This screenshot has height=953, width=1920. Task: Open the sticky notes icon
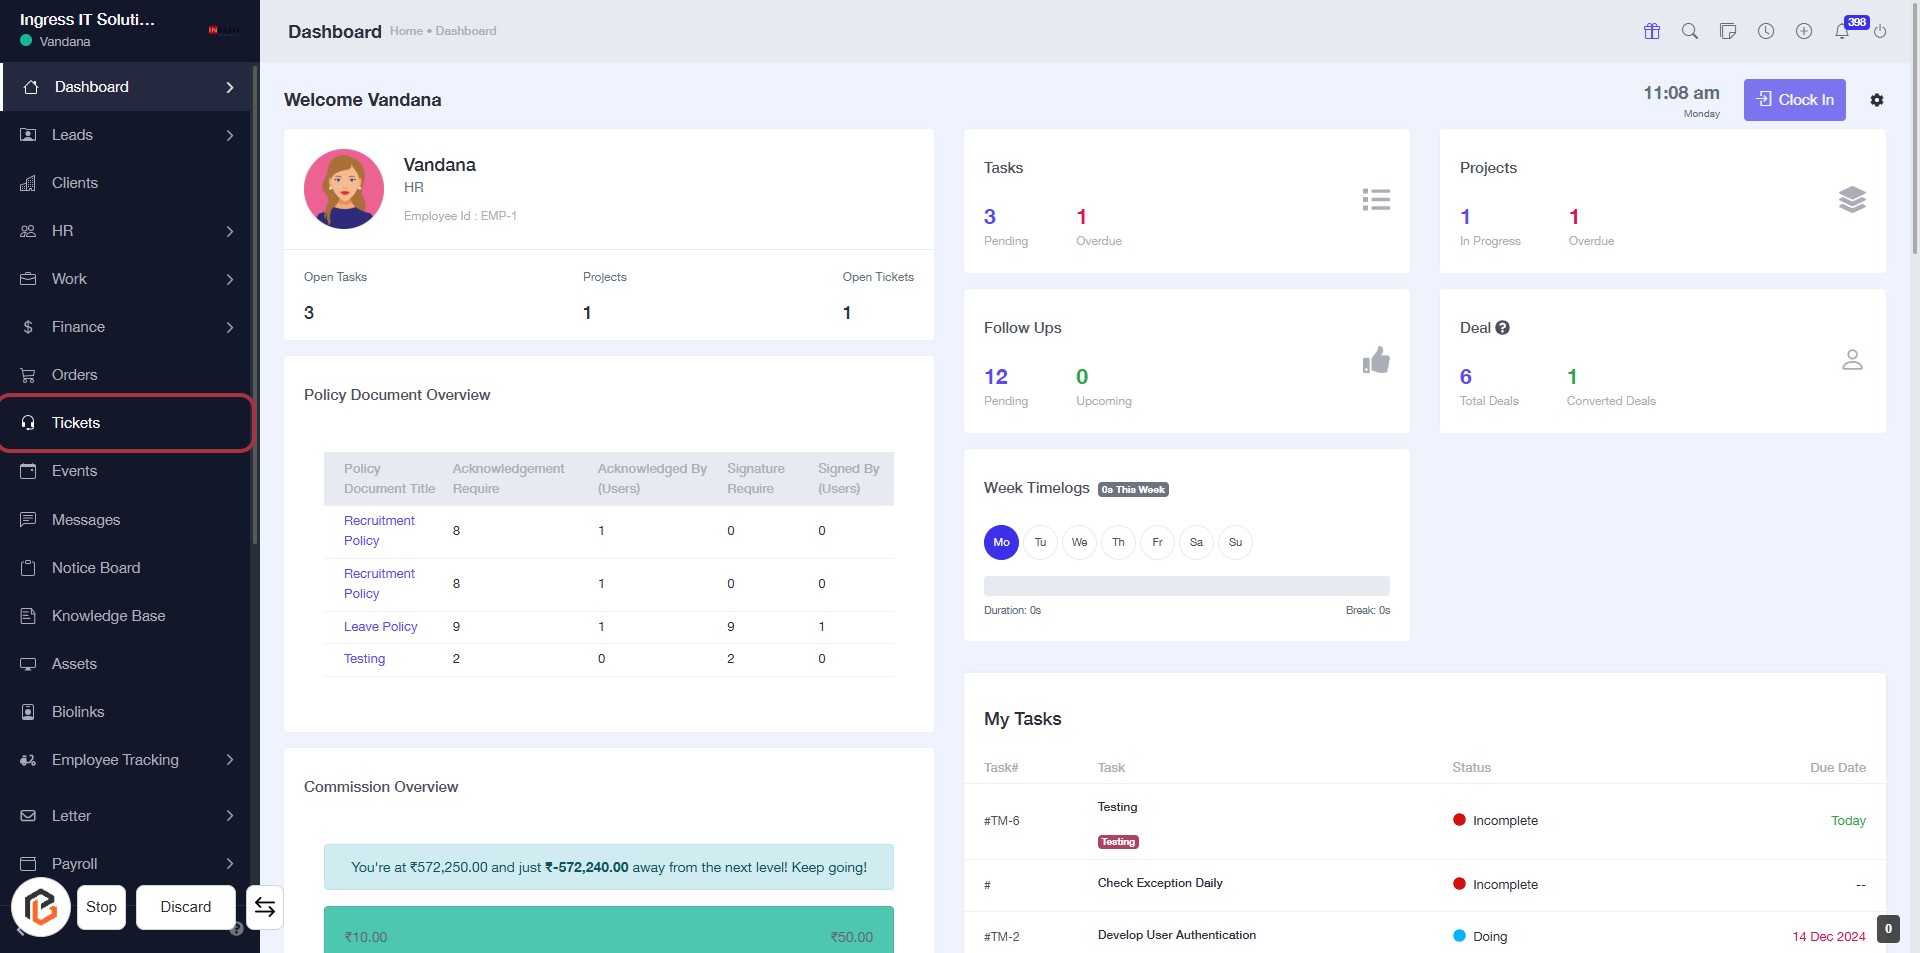(x=1728, y=31)
